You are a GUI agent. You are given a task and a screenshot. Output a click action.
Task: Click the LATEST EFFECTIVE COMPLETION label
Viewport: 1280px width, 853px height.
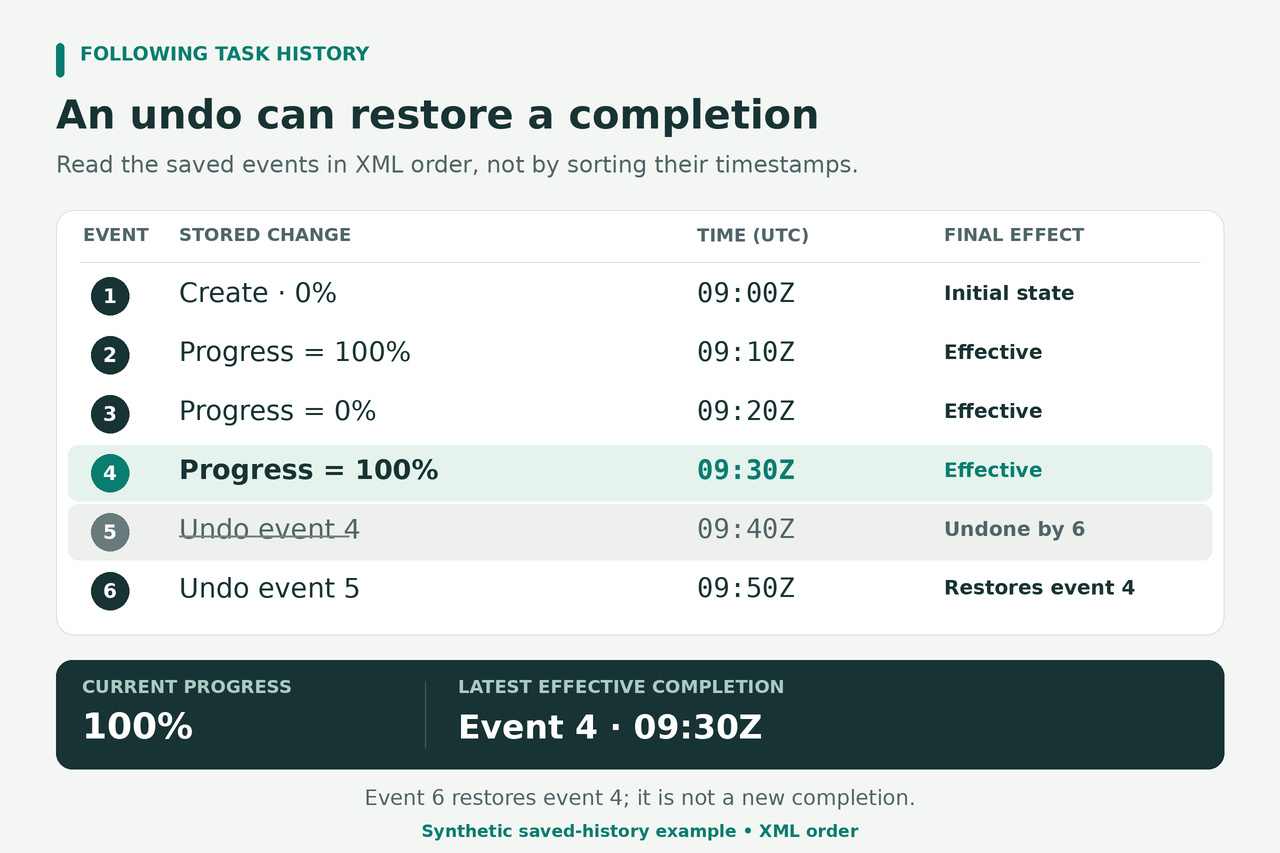[x=621, y=687]
